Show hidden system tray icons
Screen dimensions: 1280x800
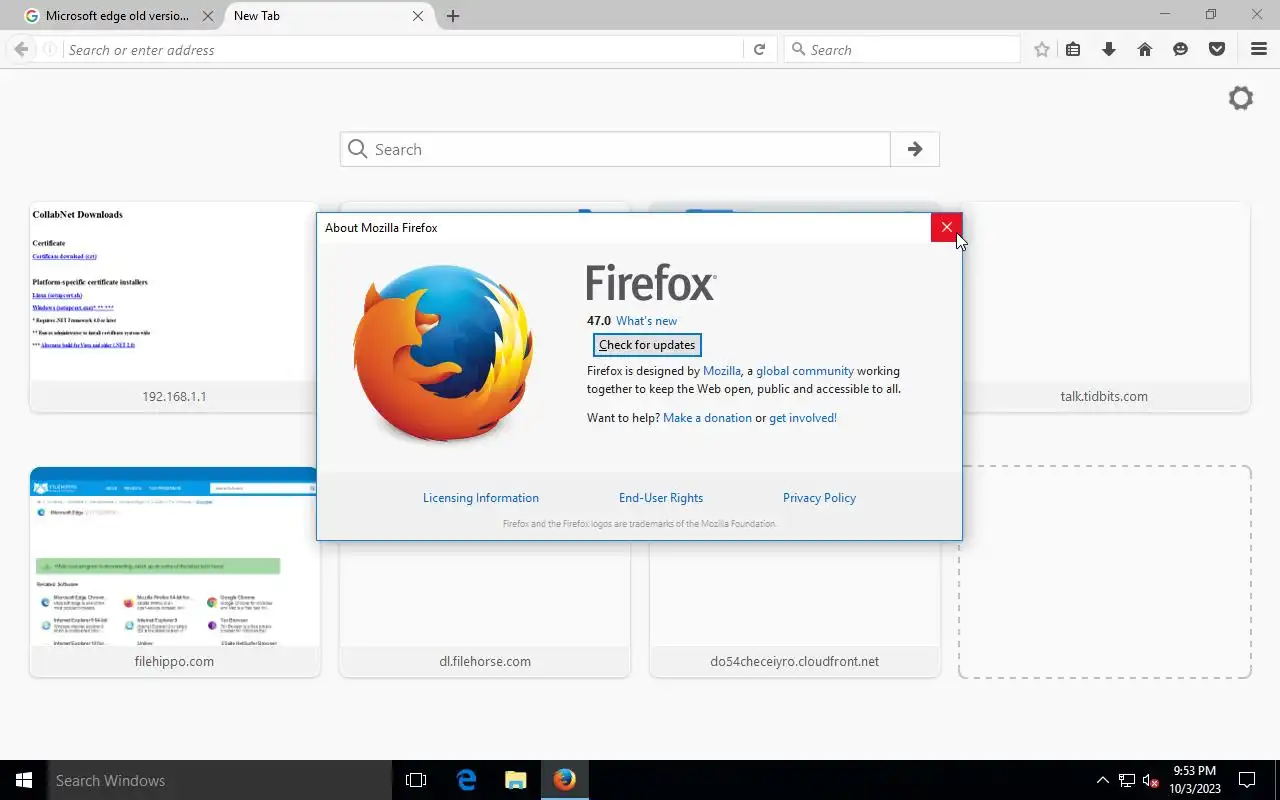[x=1103, y=780]
